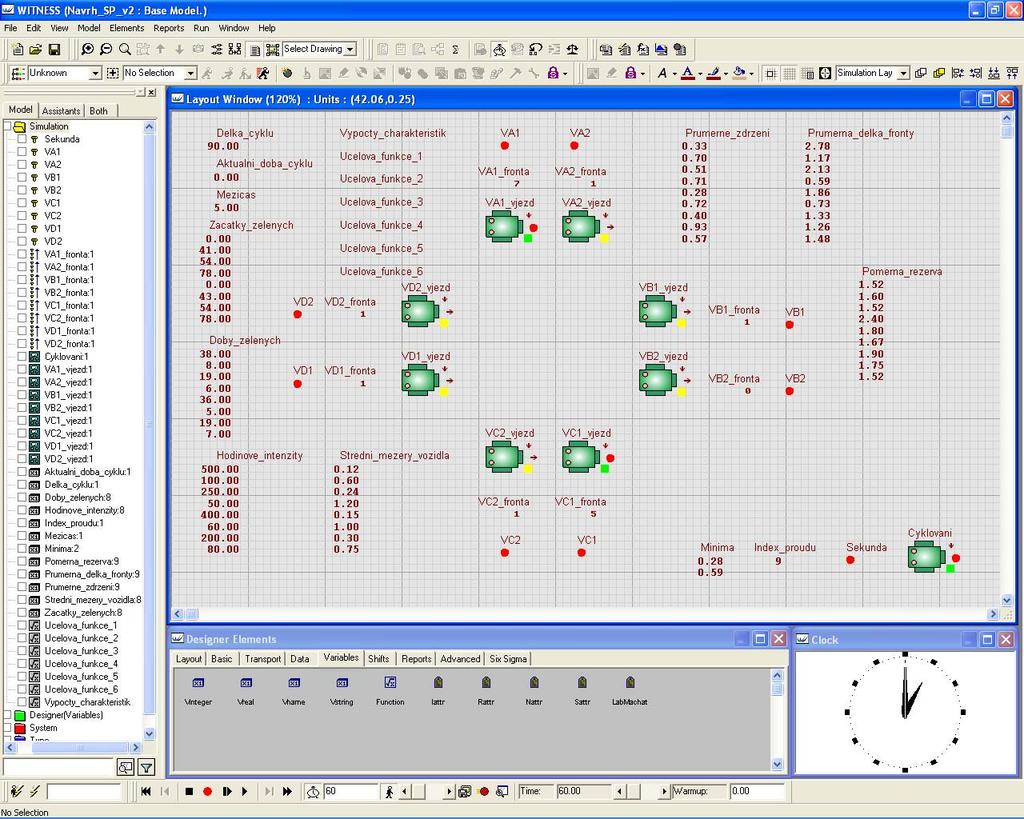Check the Delka_cyklu:1 checkbox
This screenshot has width=1024, height=819.
(x=22, y=485)
